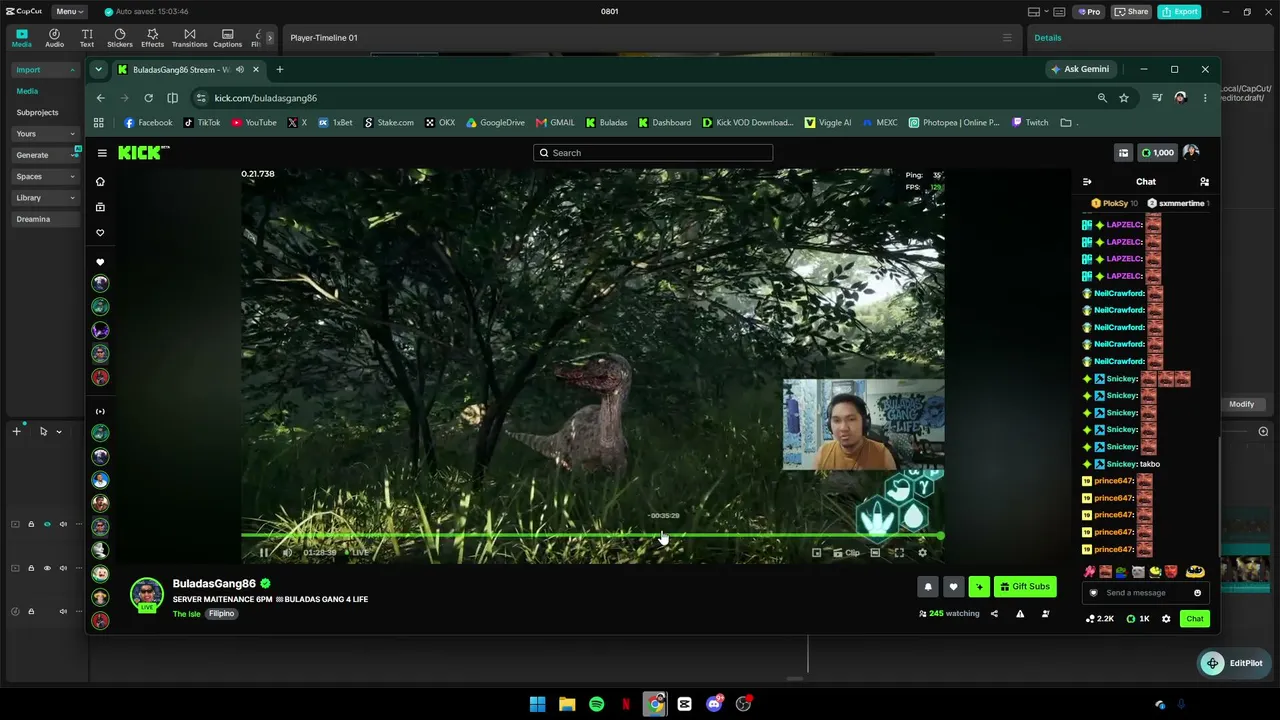The image size is (1280, 720).
Task: Seek on the green stream progress bar
Action: [x=591, y=536]
